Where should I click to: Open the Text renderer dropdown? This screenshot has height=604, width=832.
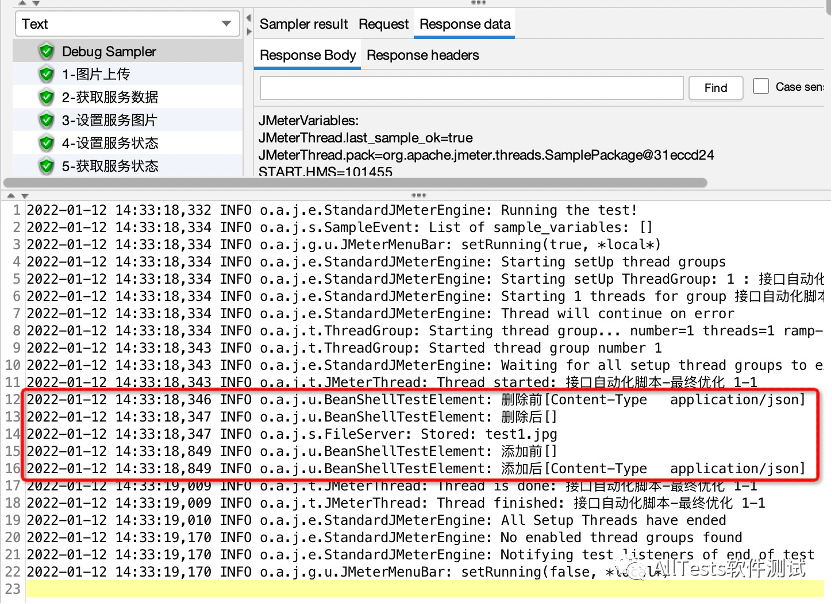point(127,24)
